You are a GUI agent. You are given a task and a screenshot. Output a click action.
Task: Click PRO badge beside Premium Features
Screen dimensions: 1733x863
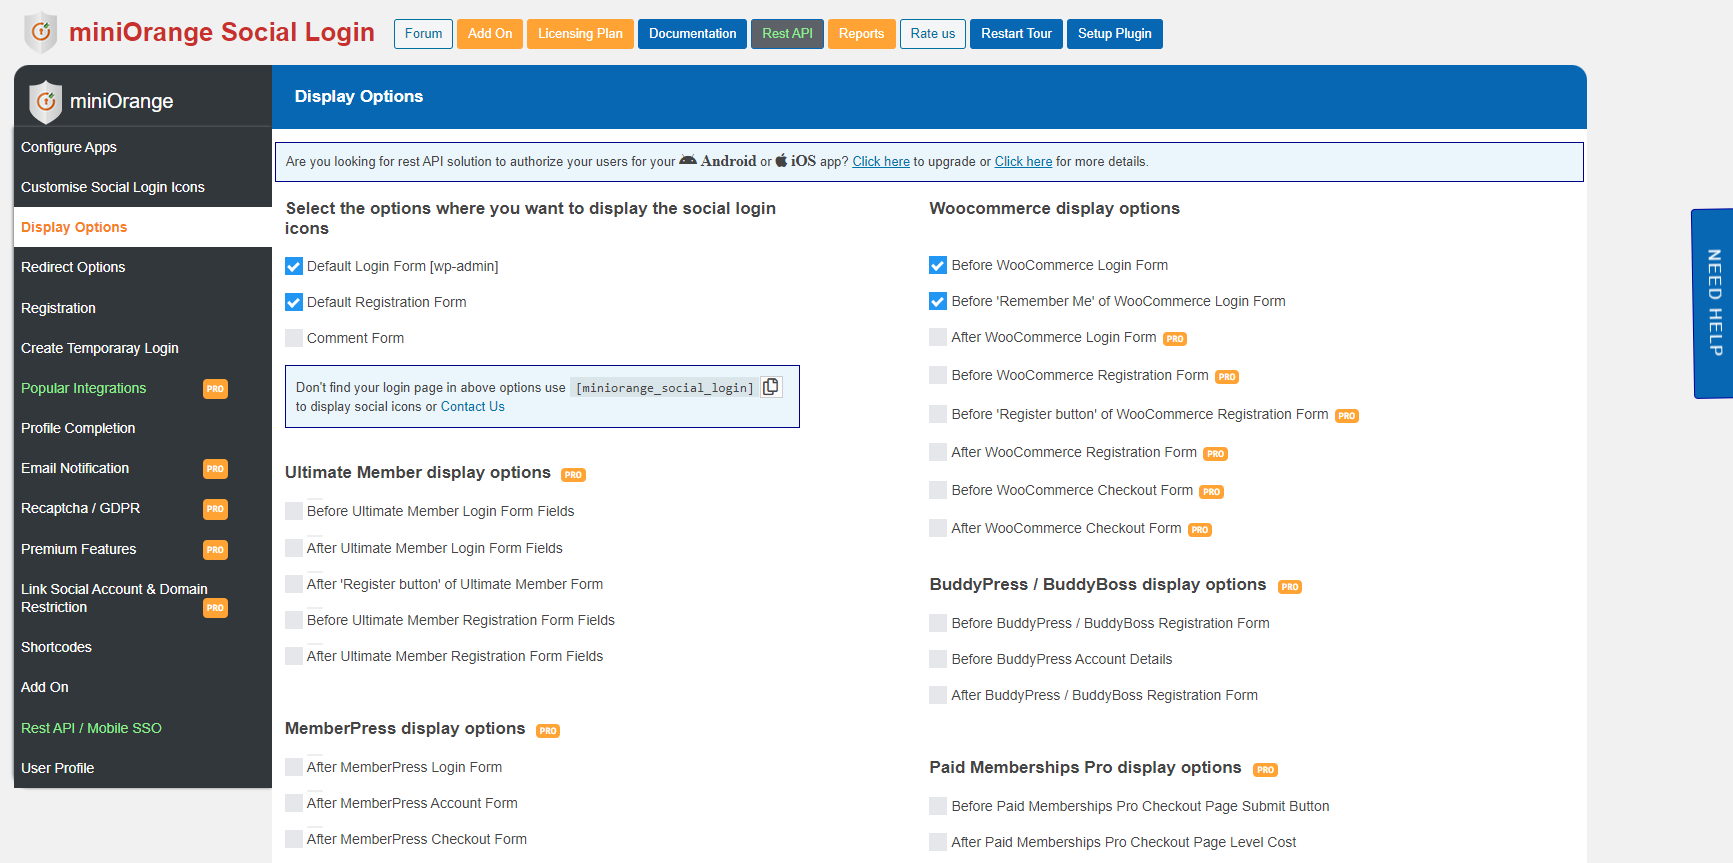pyautogui.click(x=215, y=550)
